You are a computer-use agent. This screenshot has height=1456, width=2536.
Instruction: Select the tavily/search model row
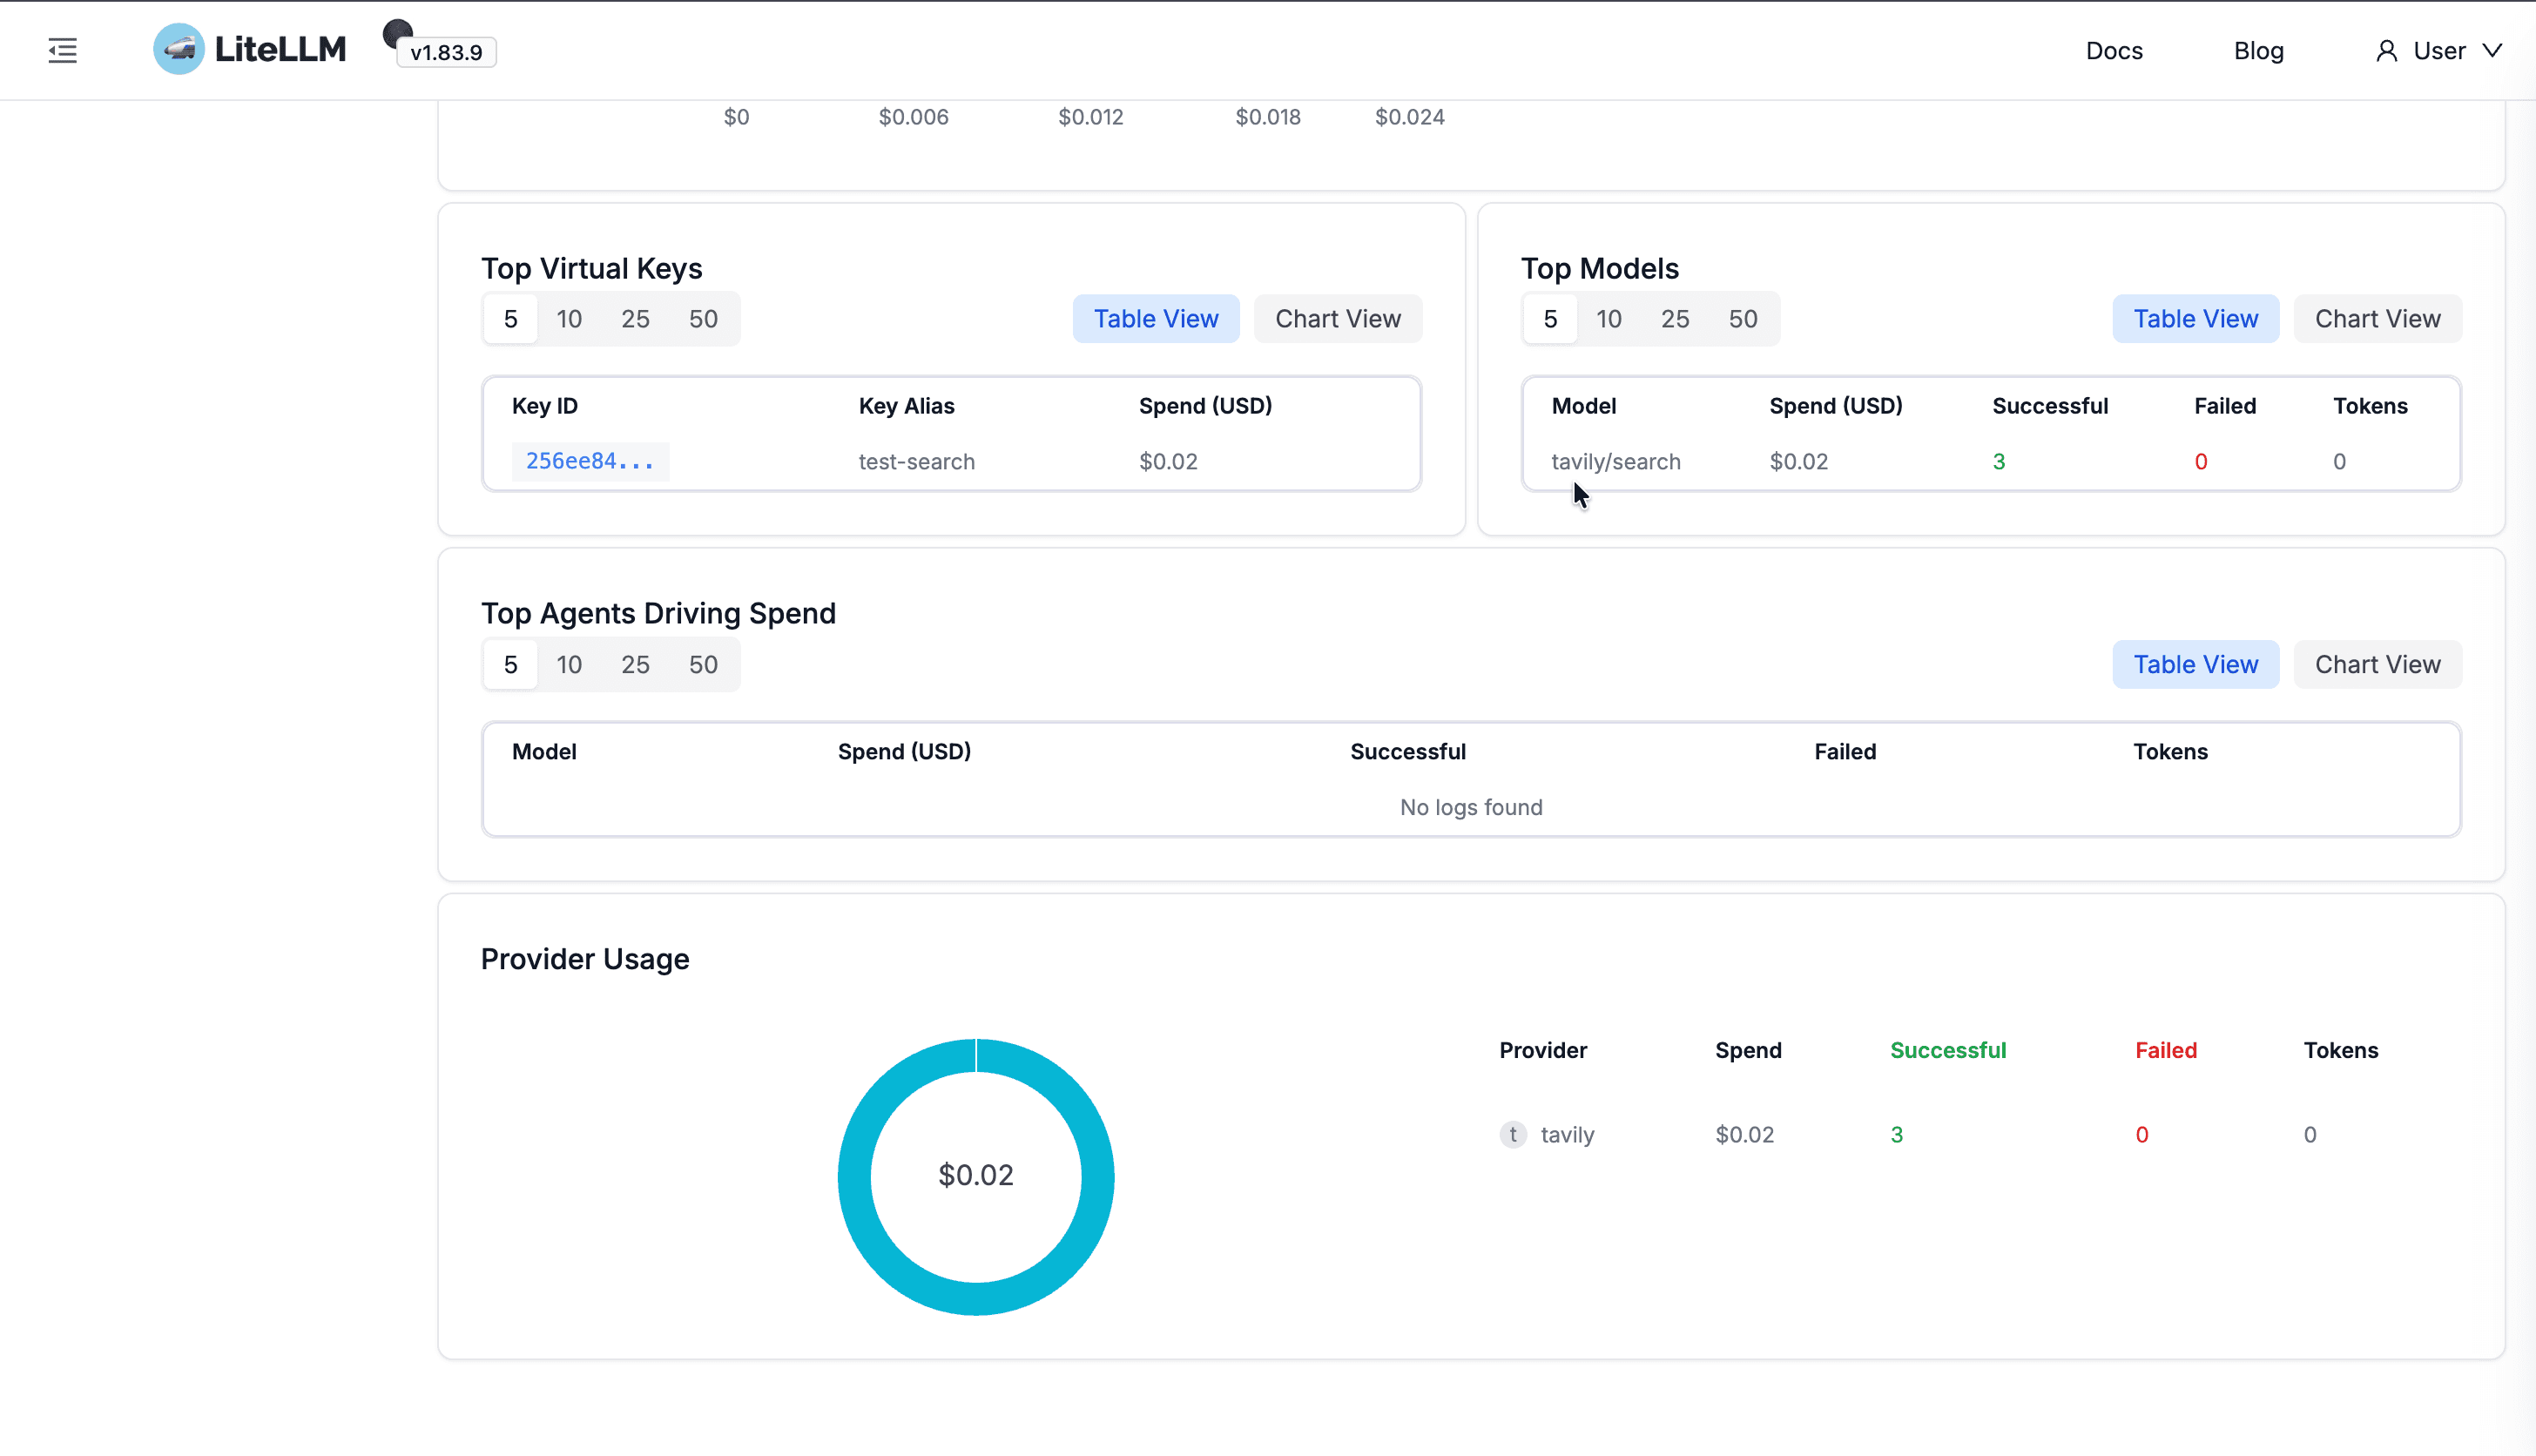coord(1990,461)
